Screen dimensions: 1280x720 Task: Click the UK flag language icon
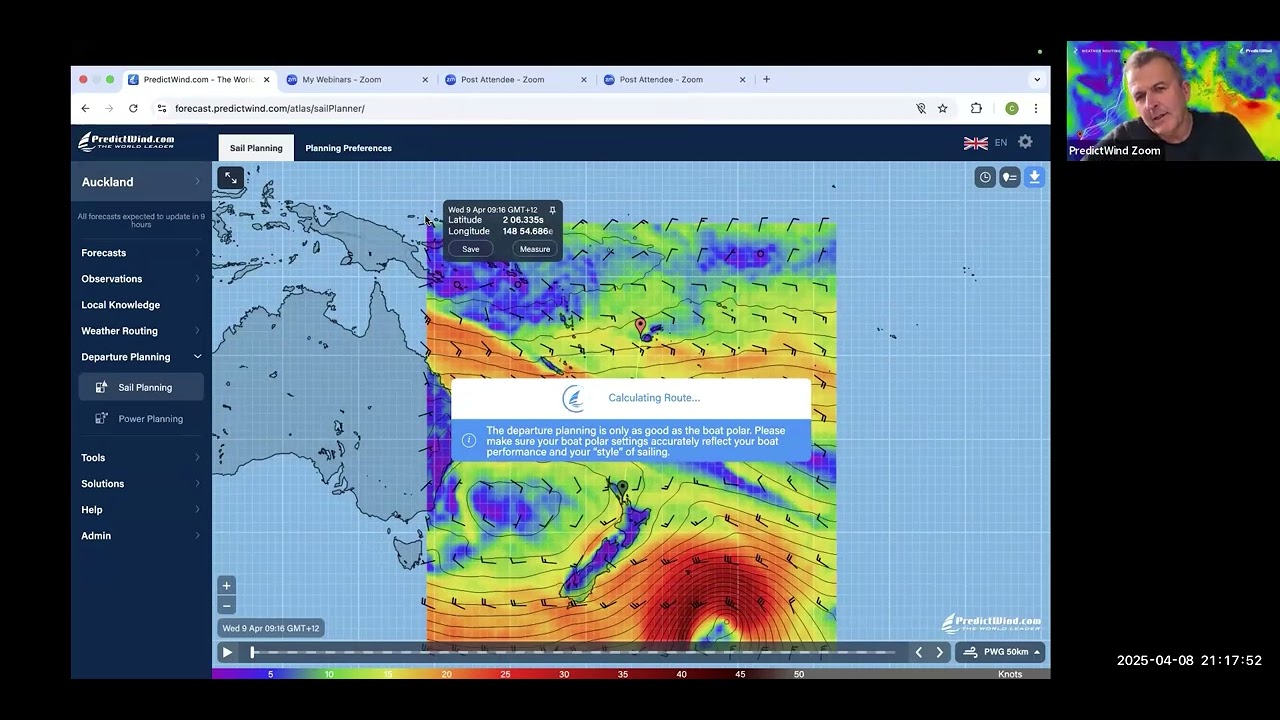pos(976,143)
